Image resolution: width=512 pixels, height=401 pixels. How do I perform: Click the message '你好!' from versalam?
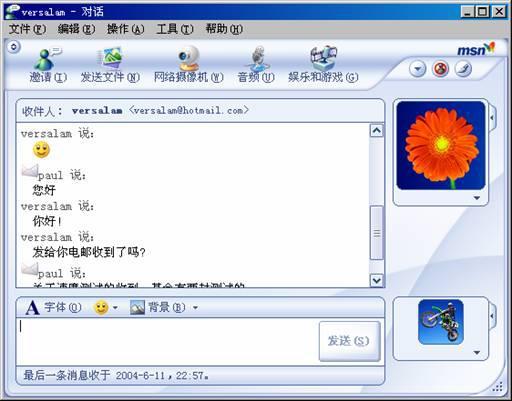(47, 221)
